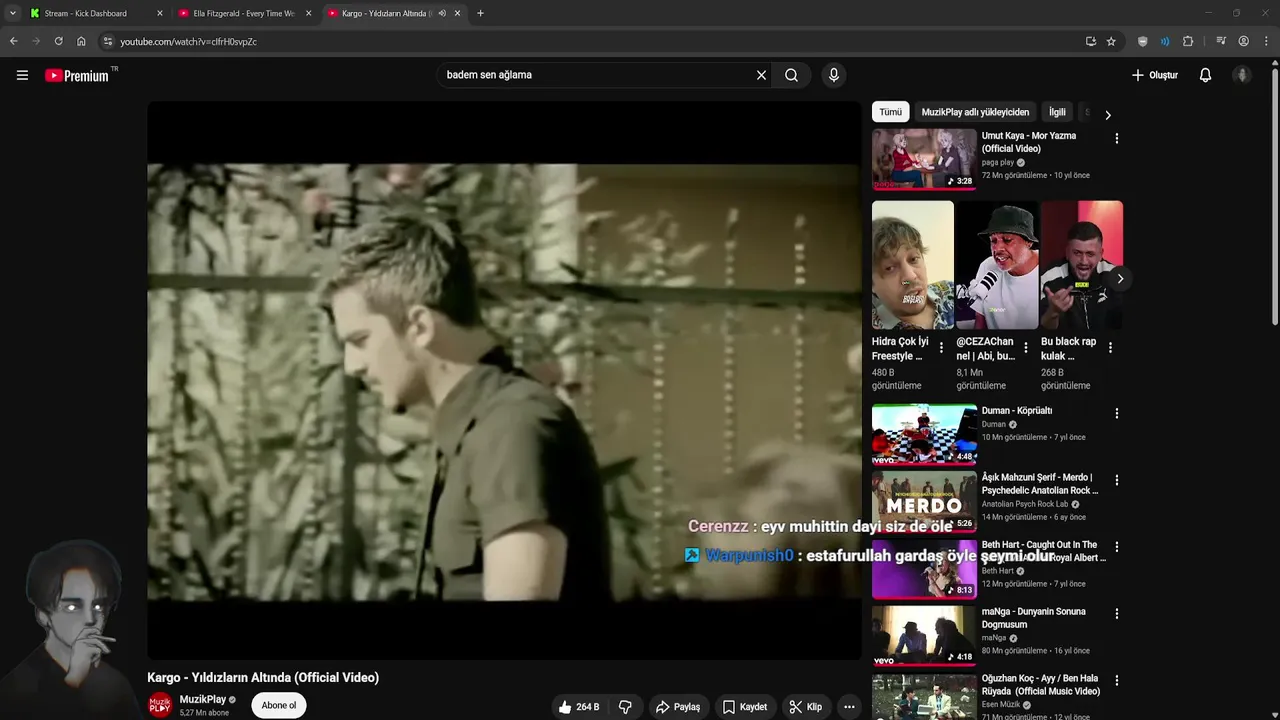Open options for Umut Kaya - Mor Yazma
1280x720 pixels.
[x=1117, y=139]
